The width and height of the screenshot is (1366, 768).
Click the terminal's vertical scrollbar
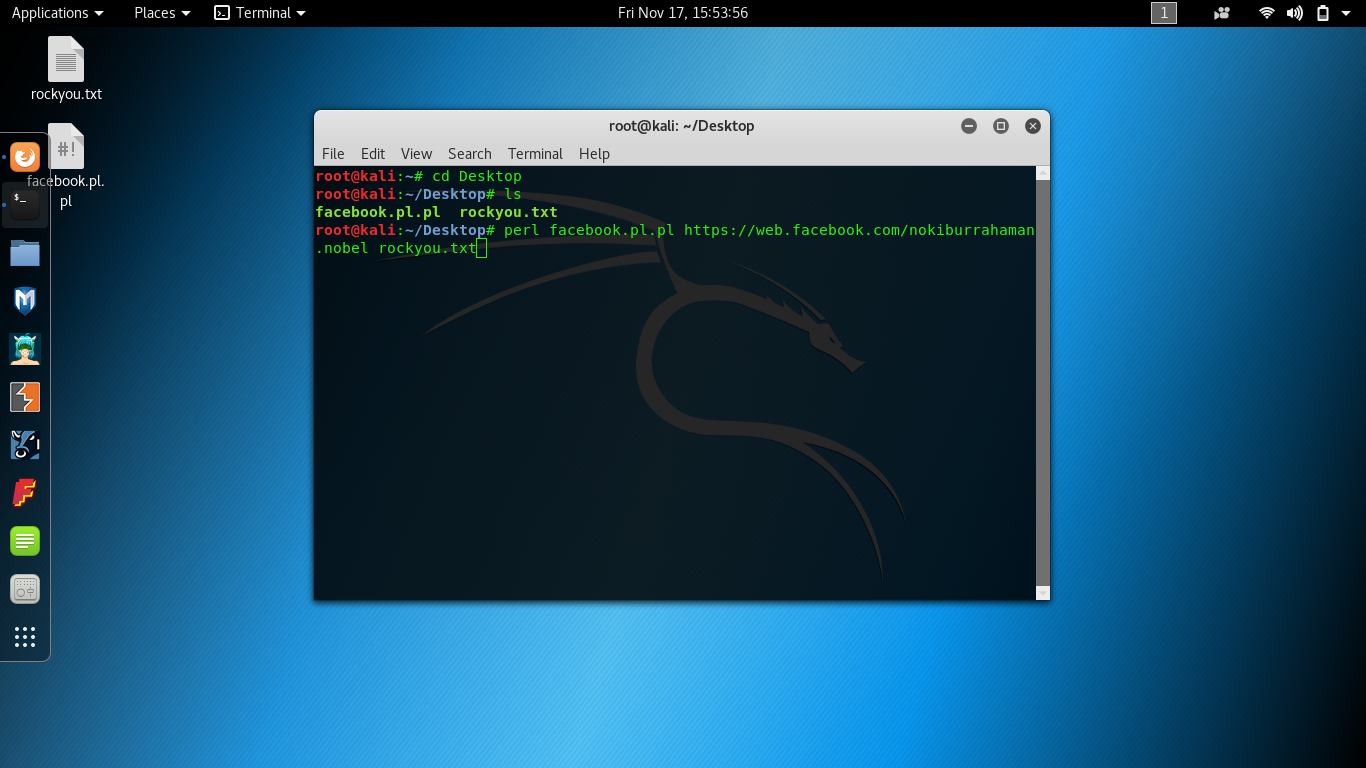(1042, 380)
